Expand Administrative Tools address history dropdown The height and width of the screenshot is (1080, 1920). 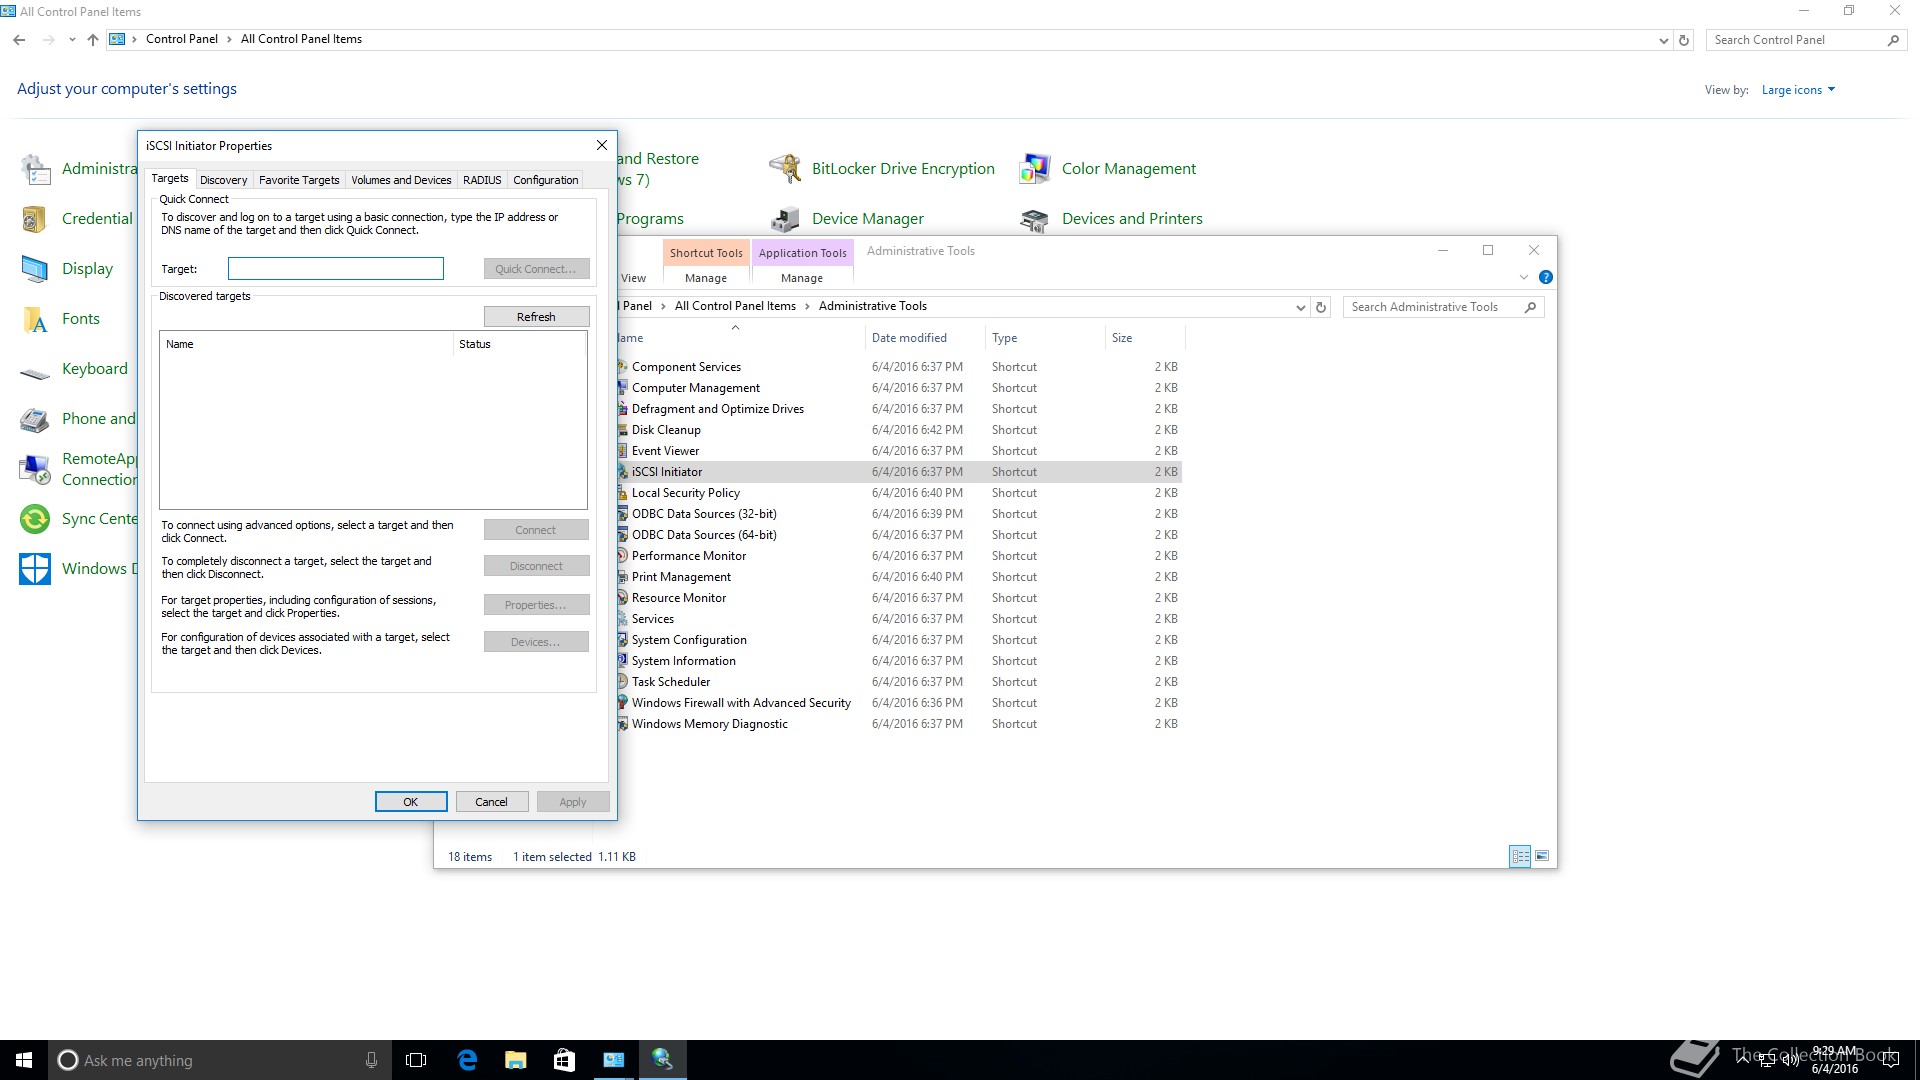[1300, 307]
